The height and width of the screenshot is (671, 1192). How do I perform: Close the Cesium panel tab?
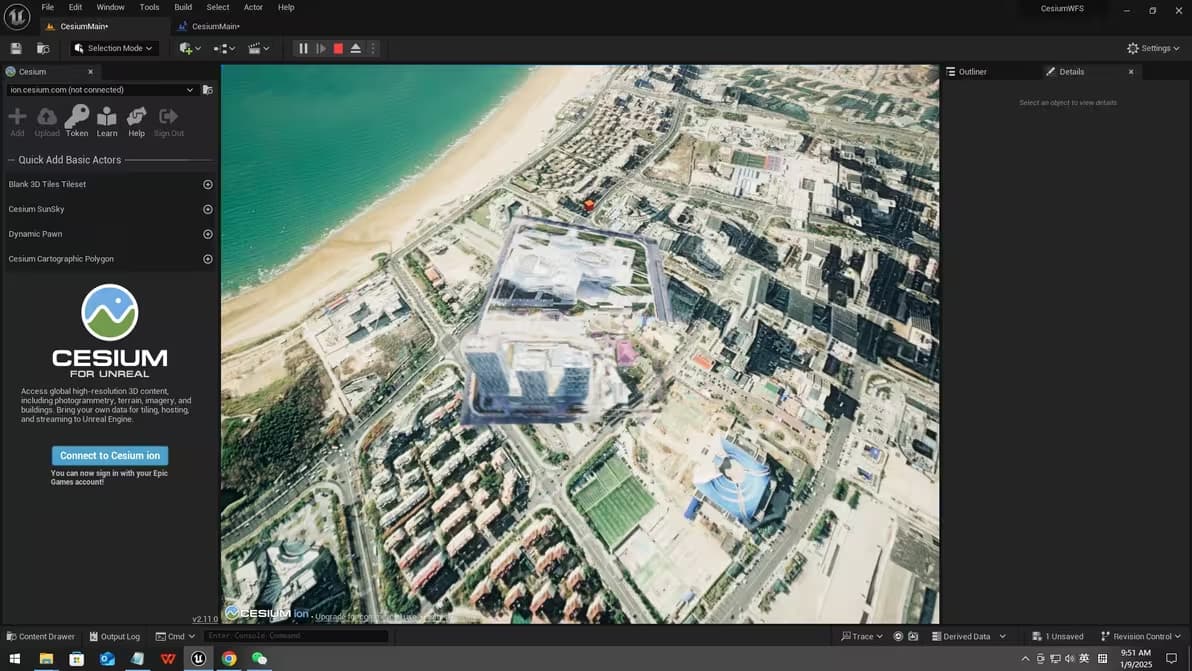point(90,71)
